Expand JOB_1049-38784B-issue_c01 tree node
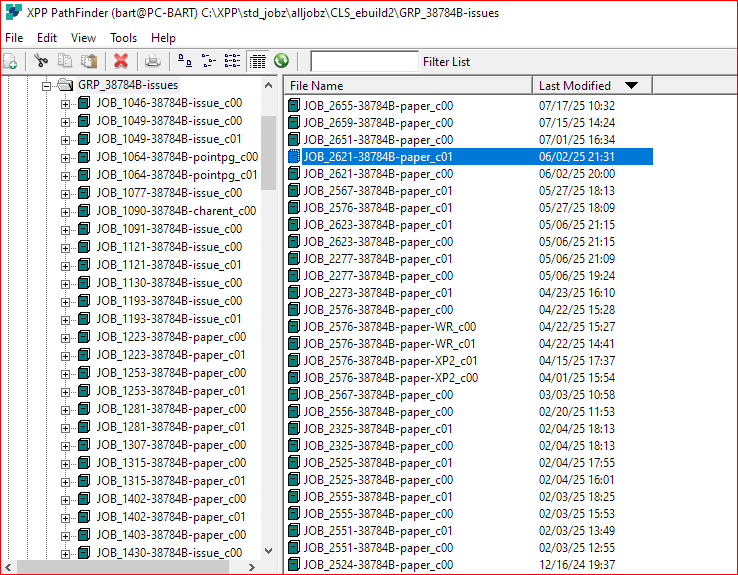The image size is (738, 575). click(x=65, y=140)
